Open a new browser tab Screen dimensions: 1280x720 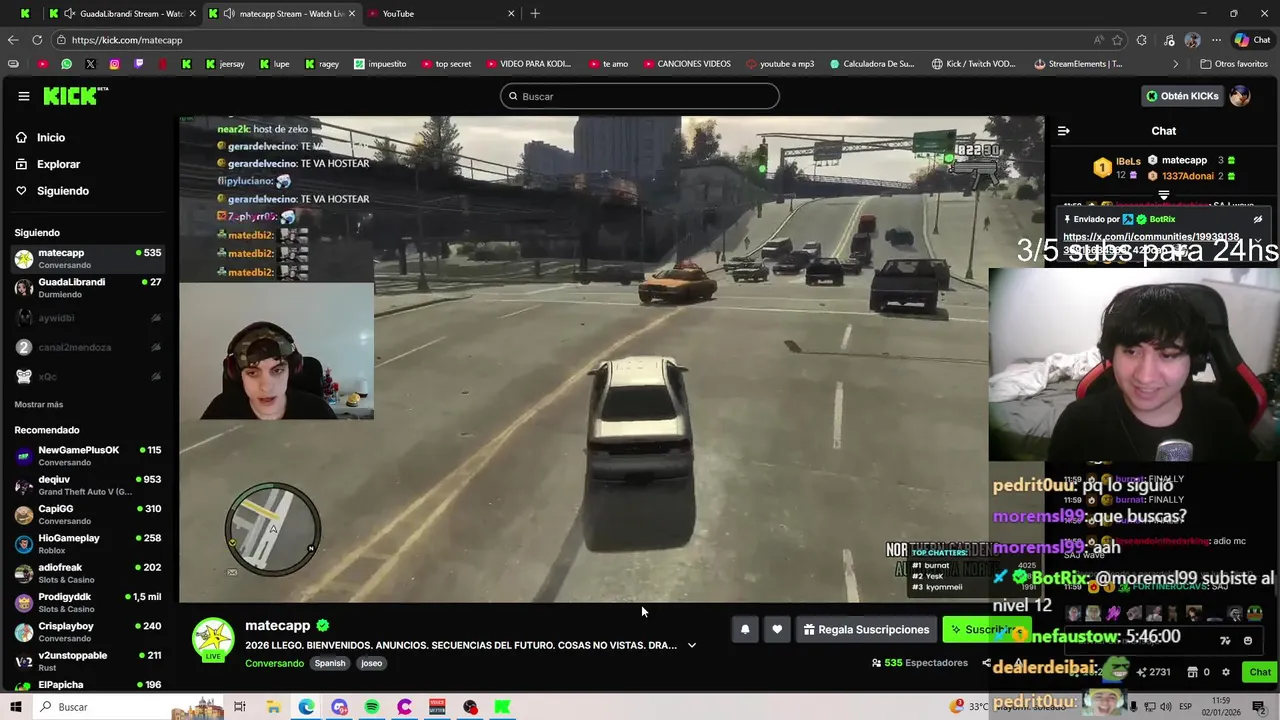(x=535, y=13)
